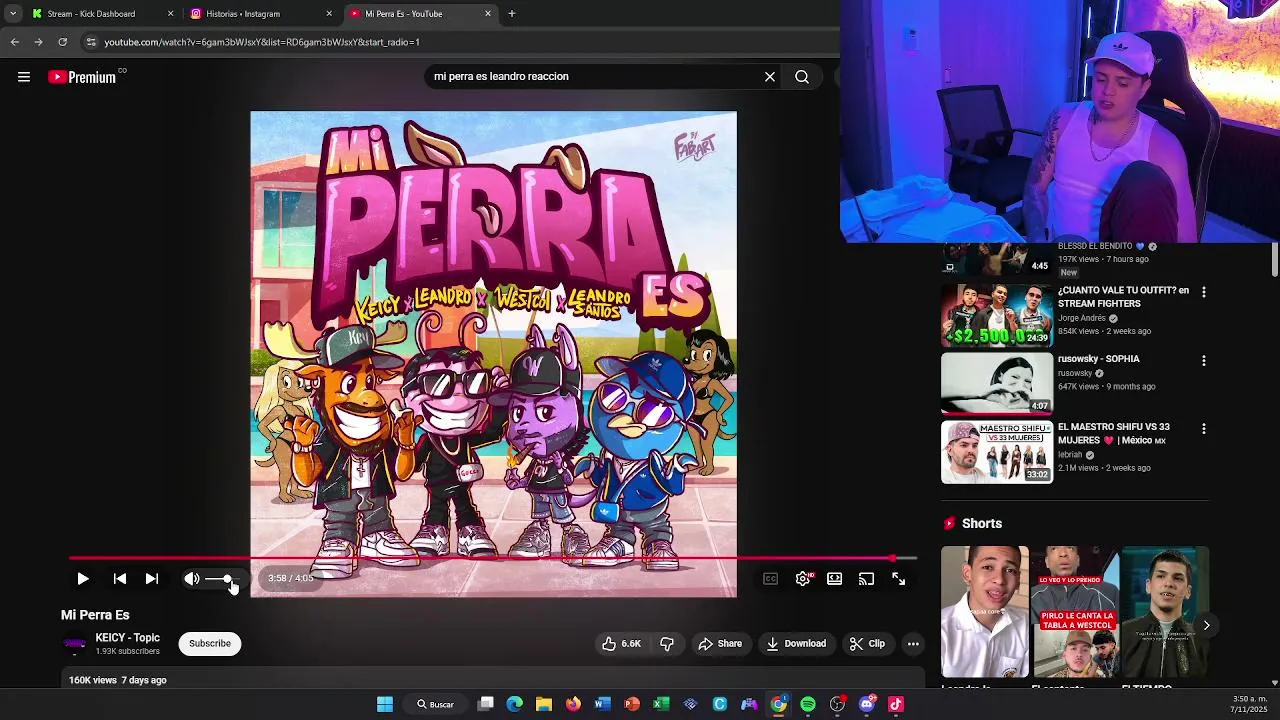1280x720 pixels.
Task: Close the Instagram tab
Action: 329,14
